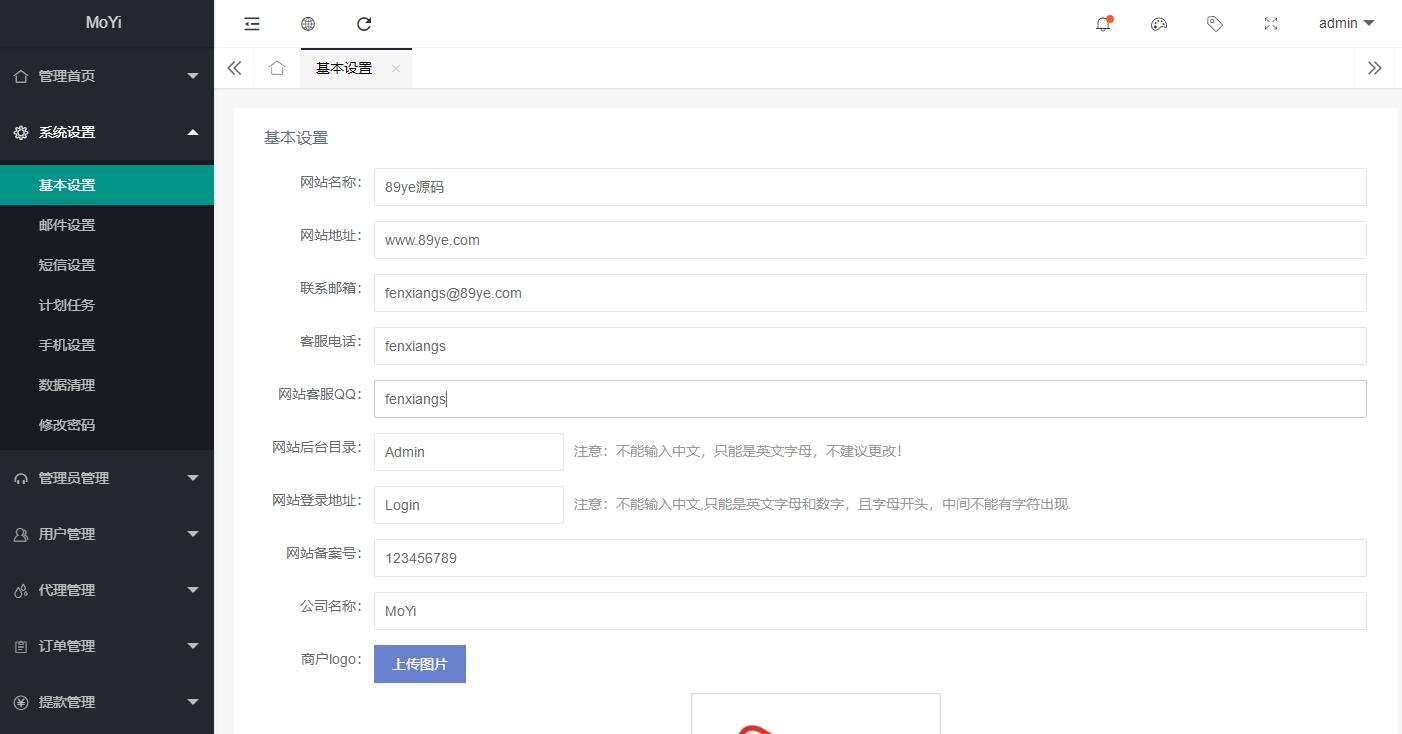This screenshot has height=734, width=1402.
Task: Toggle the fullscreen icon
Action: 1271,24
